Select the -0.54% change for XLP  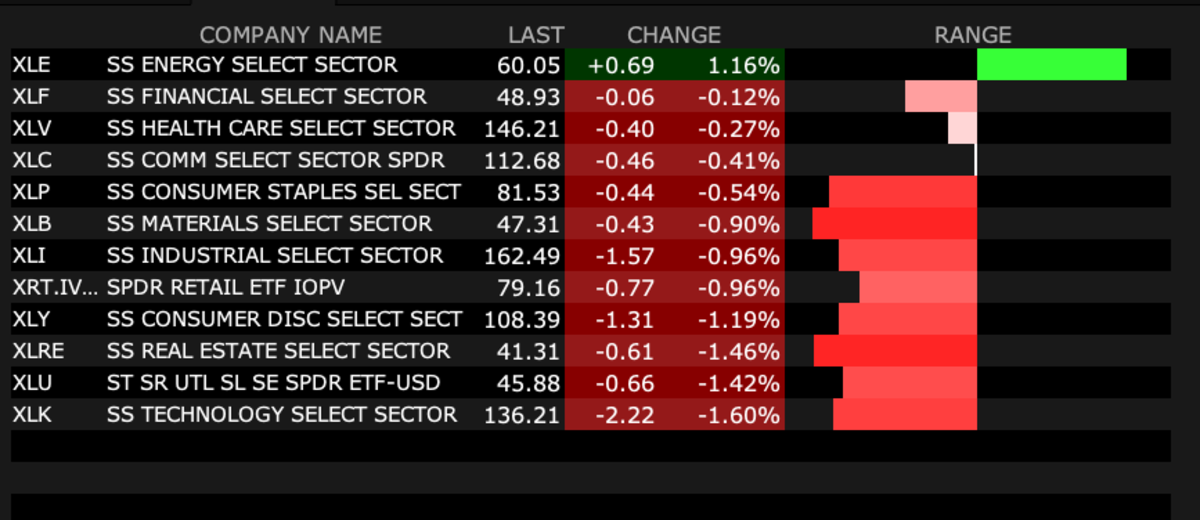[742, 193]
